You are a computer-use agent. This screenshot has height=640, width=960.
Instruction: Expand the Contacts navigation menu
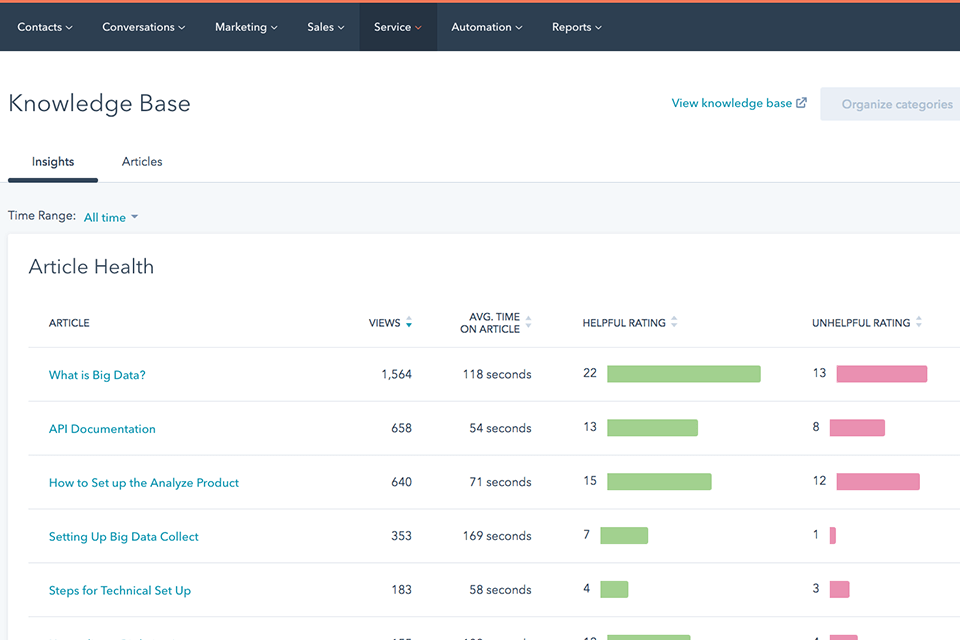click(x=44, y=27)
